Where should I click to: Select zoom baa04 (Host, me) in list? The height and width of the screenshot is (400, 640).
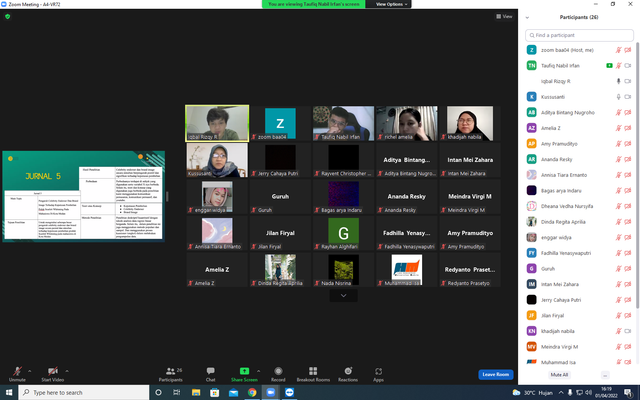[579, 50]
